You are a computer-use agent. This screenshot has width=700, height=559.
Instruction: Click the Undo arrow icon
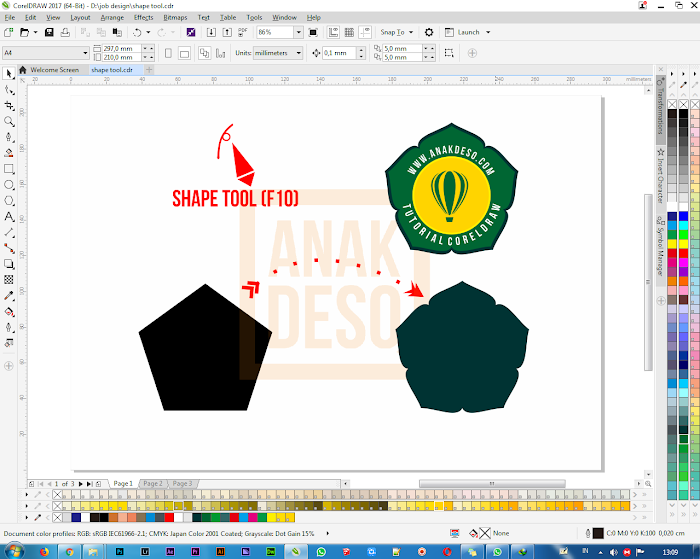(138, 32)
